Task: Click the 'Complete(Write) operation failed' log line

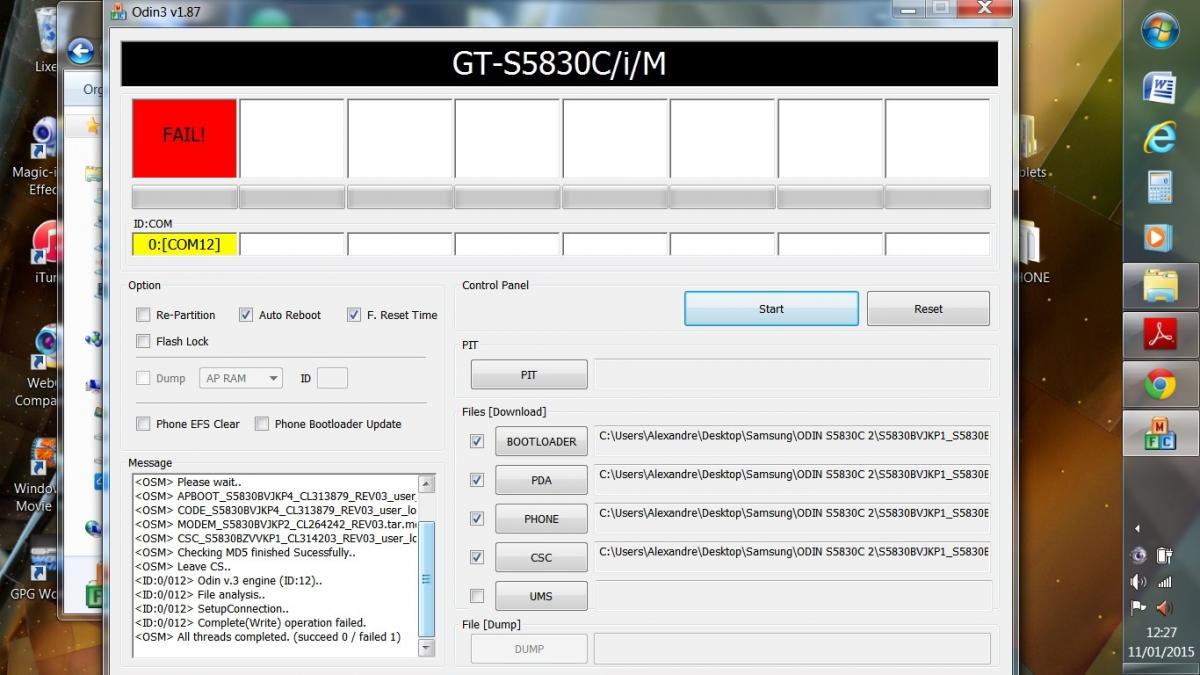Action: pyautogui.click(x=250, y=622)
